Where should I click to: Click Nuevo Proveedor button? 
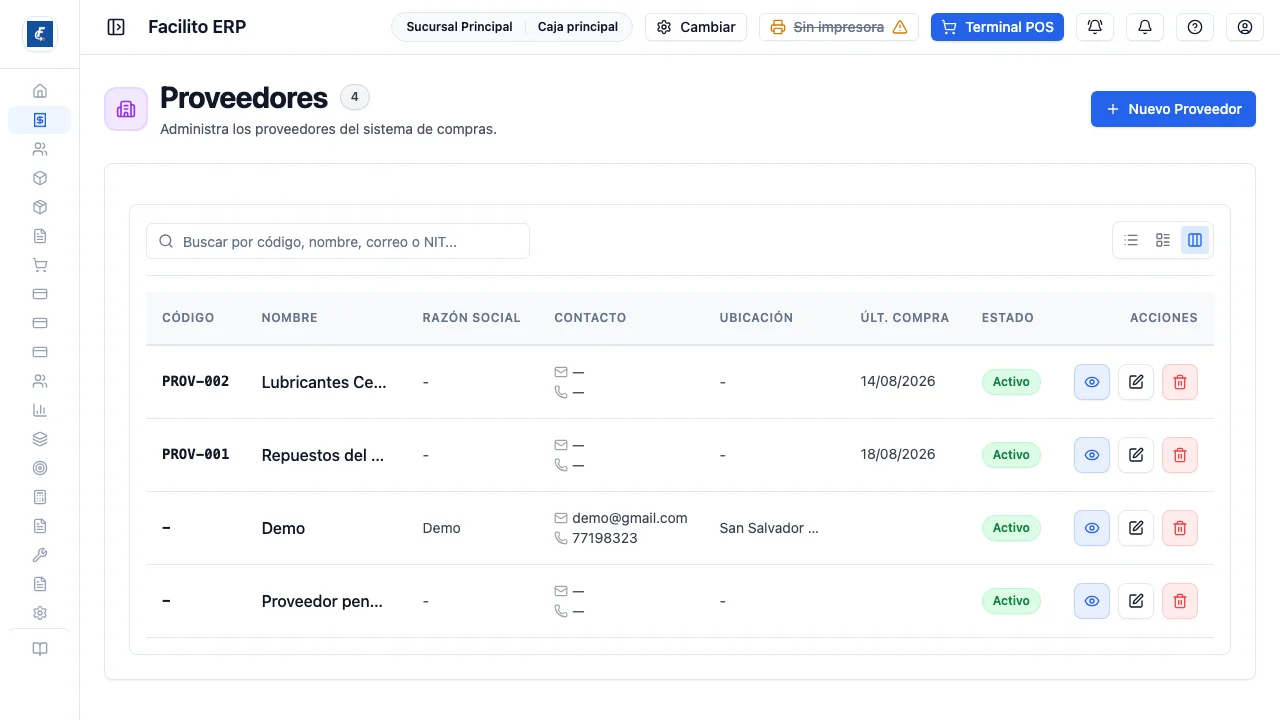click(1173, 109)
